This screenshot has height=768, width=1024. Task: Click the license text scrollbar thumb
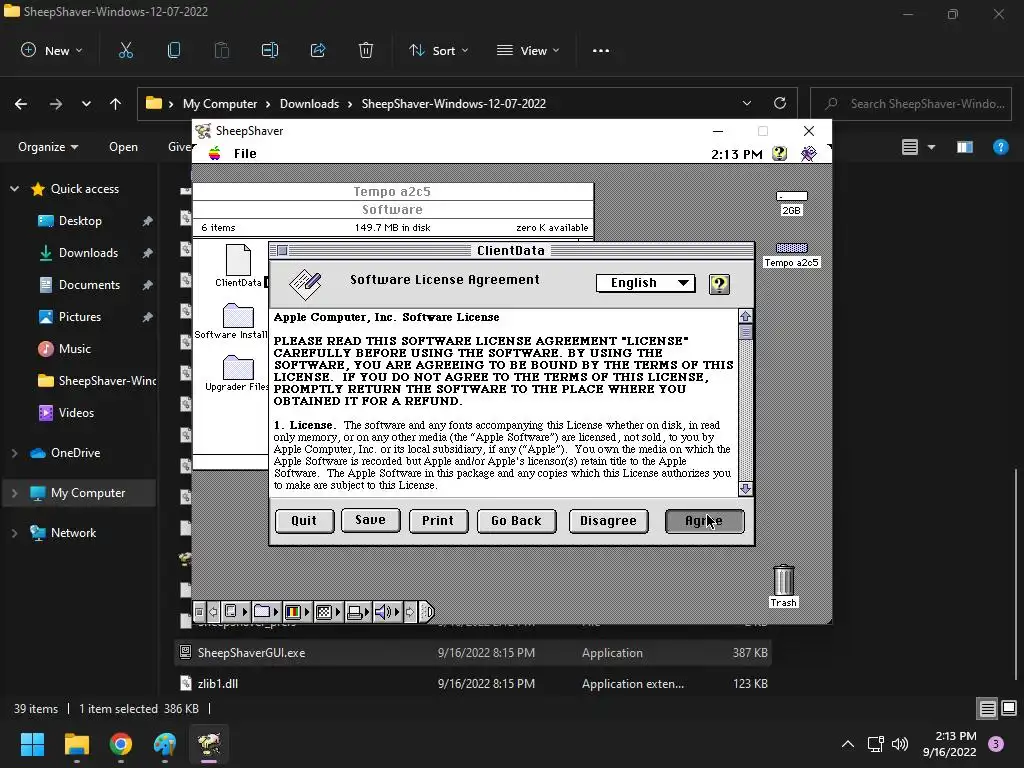[745, 332]
